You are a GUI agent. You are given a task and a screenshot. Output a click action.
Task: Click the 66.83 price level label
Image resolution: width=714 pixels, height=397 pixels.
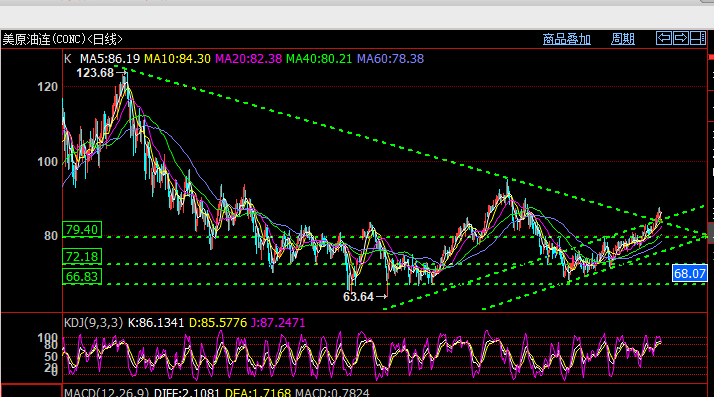[x=82, y=277]
